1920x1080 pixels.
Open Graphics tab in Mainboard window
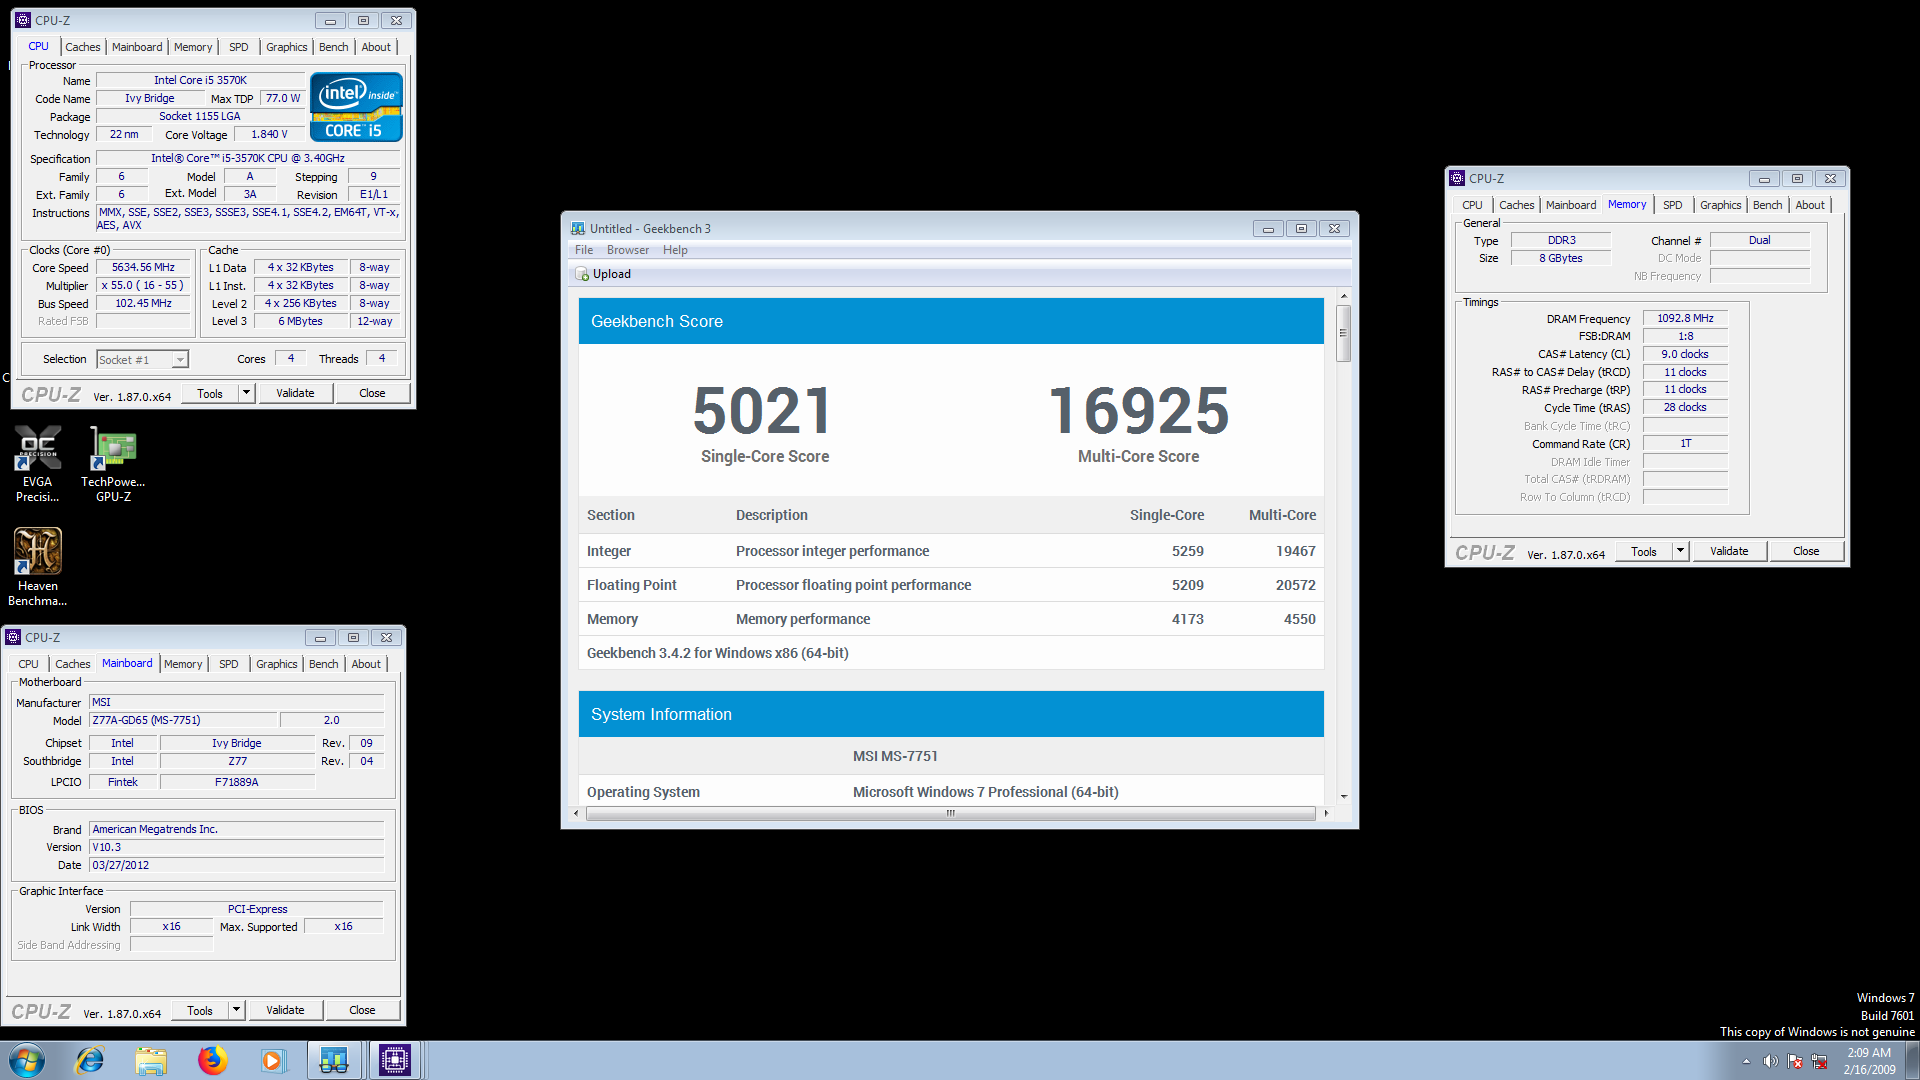click(x=277, y=664)
